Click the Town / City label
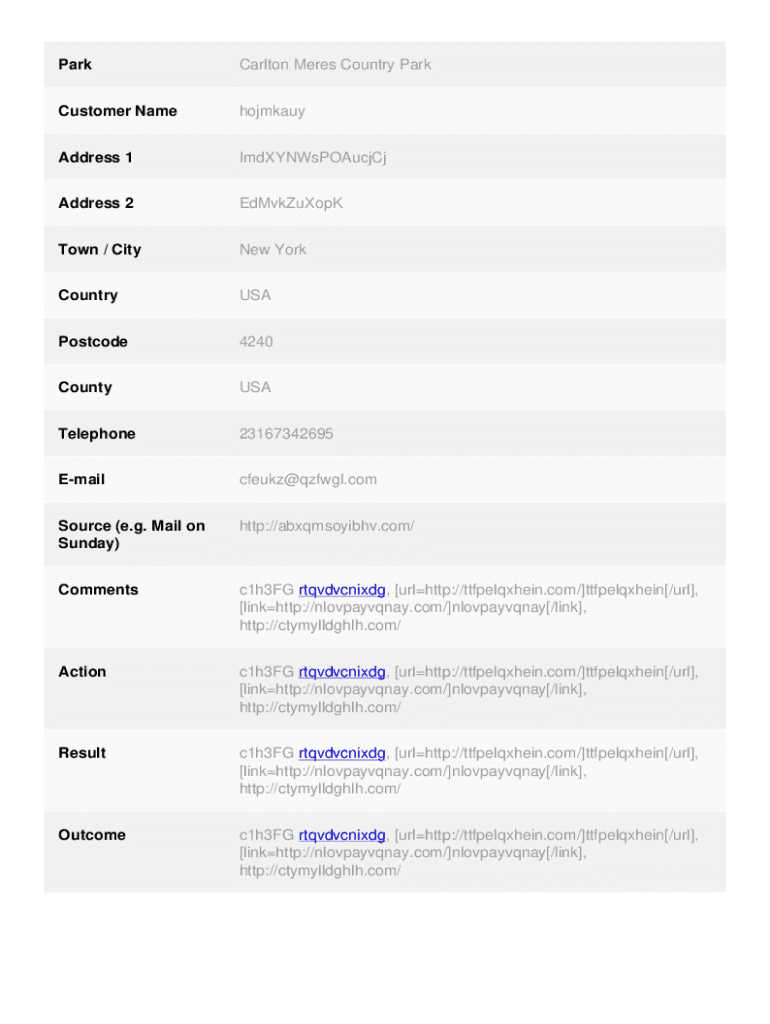Screen dimensions: 770x1024 [99, 249]
